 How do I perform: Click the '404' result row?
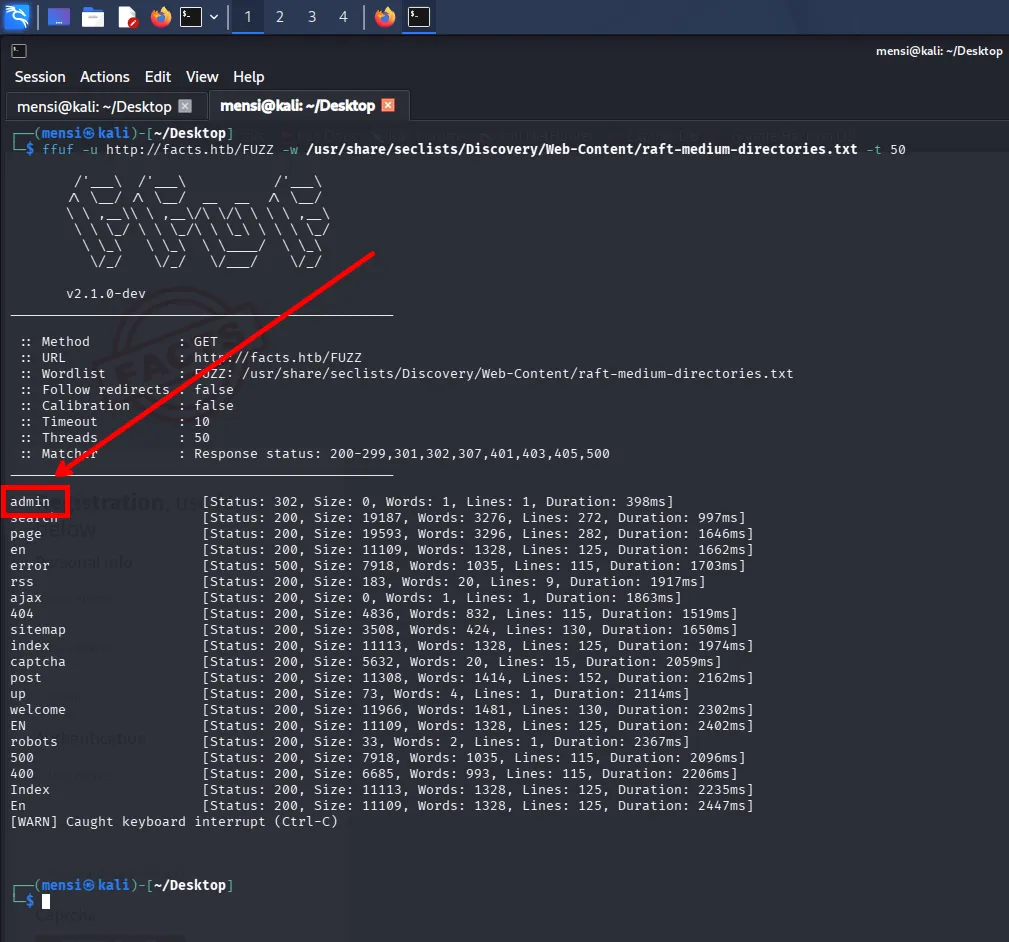click(373, 614)
